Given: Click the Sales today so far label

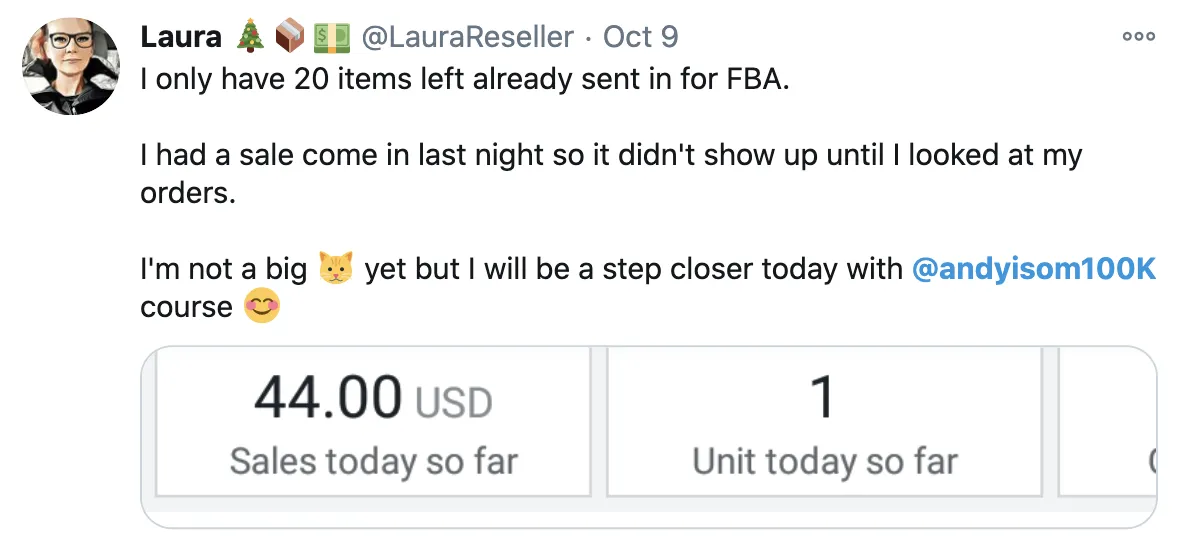Looking at the screenshot, I should (x=374, y=461).
